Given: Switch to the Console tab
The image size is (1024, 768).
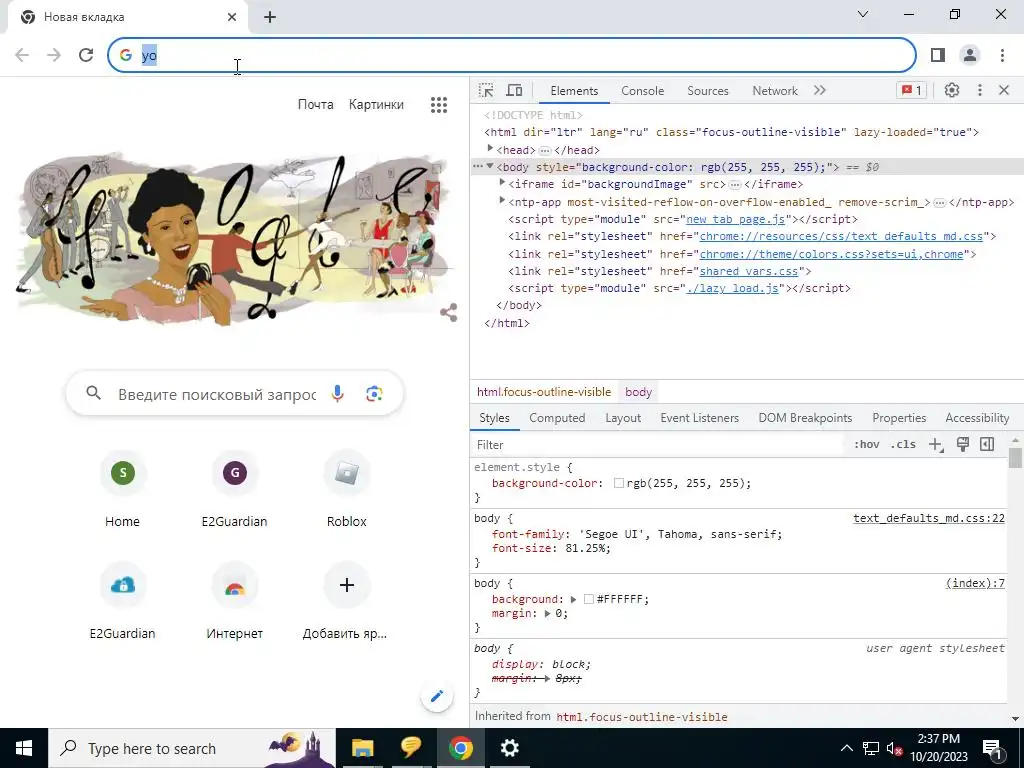Looking at the screenshot, I should (x=643, y=91).
